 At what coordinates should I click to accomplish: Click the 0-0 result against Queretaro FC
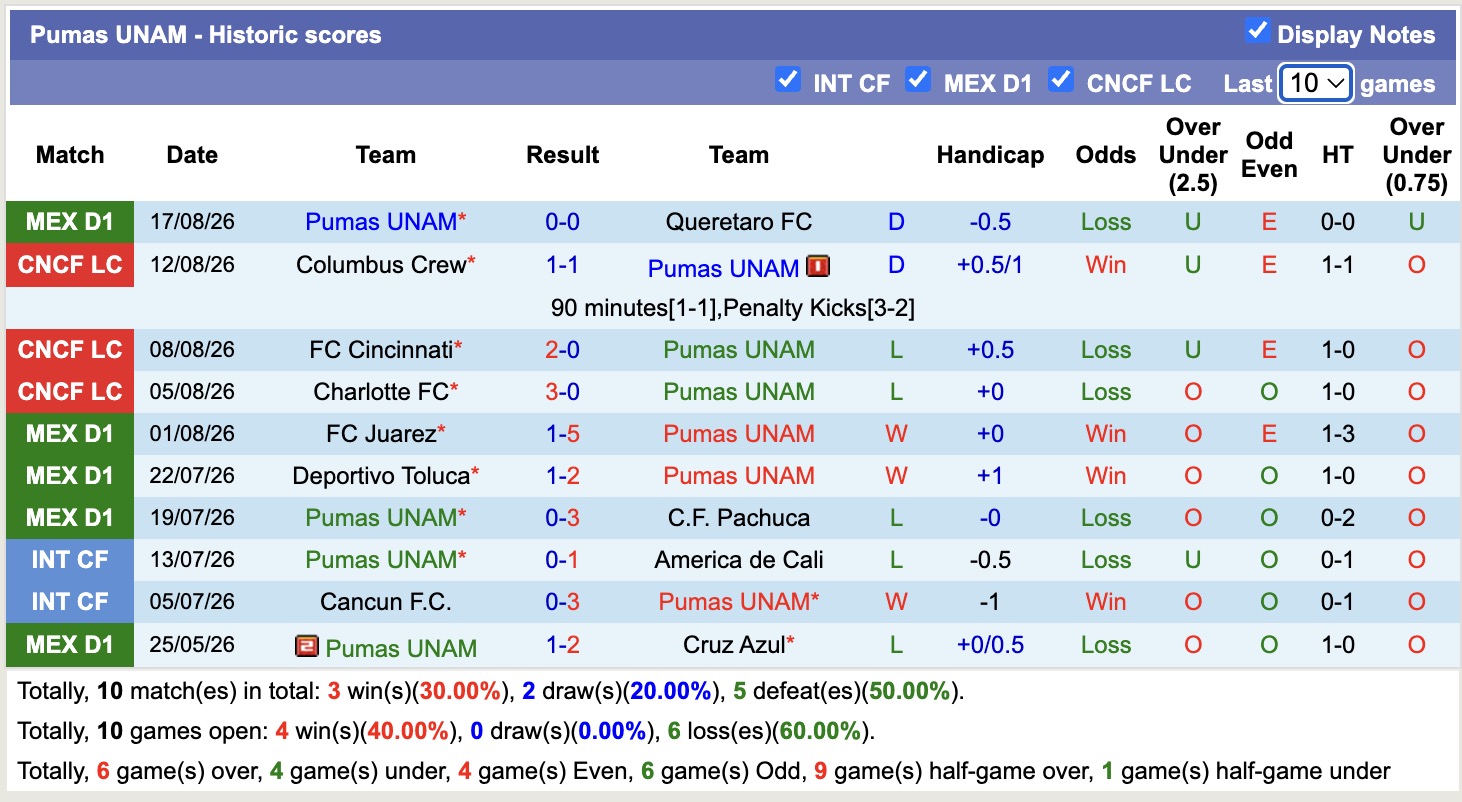[562, 222]
